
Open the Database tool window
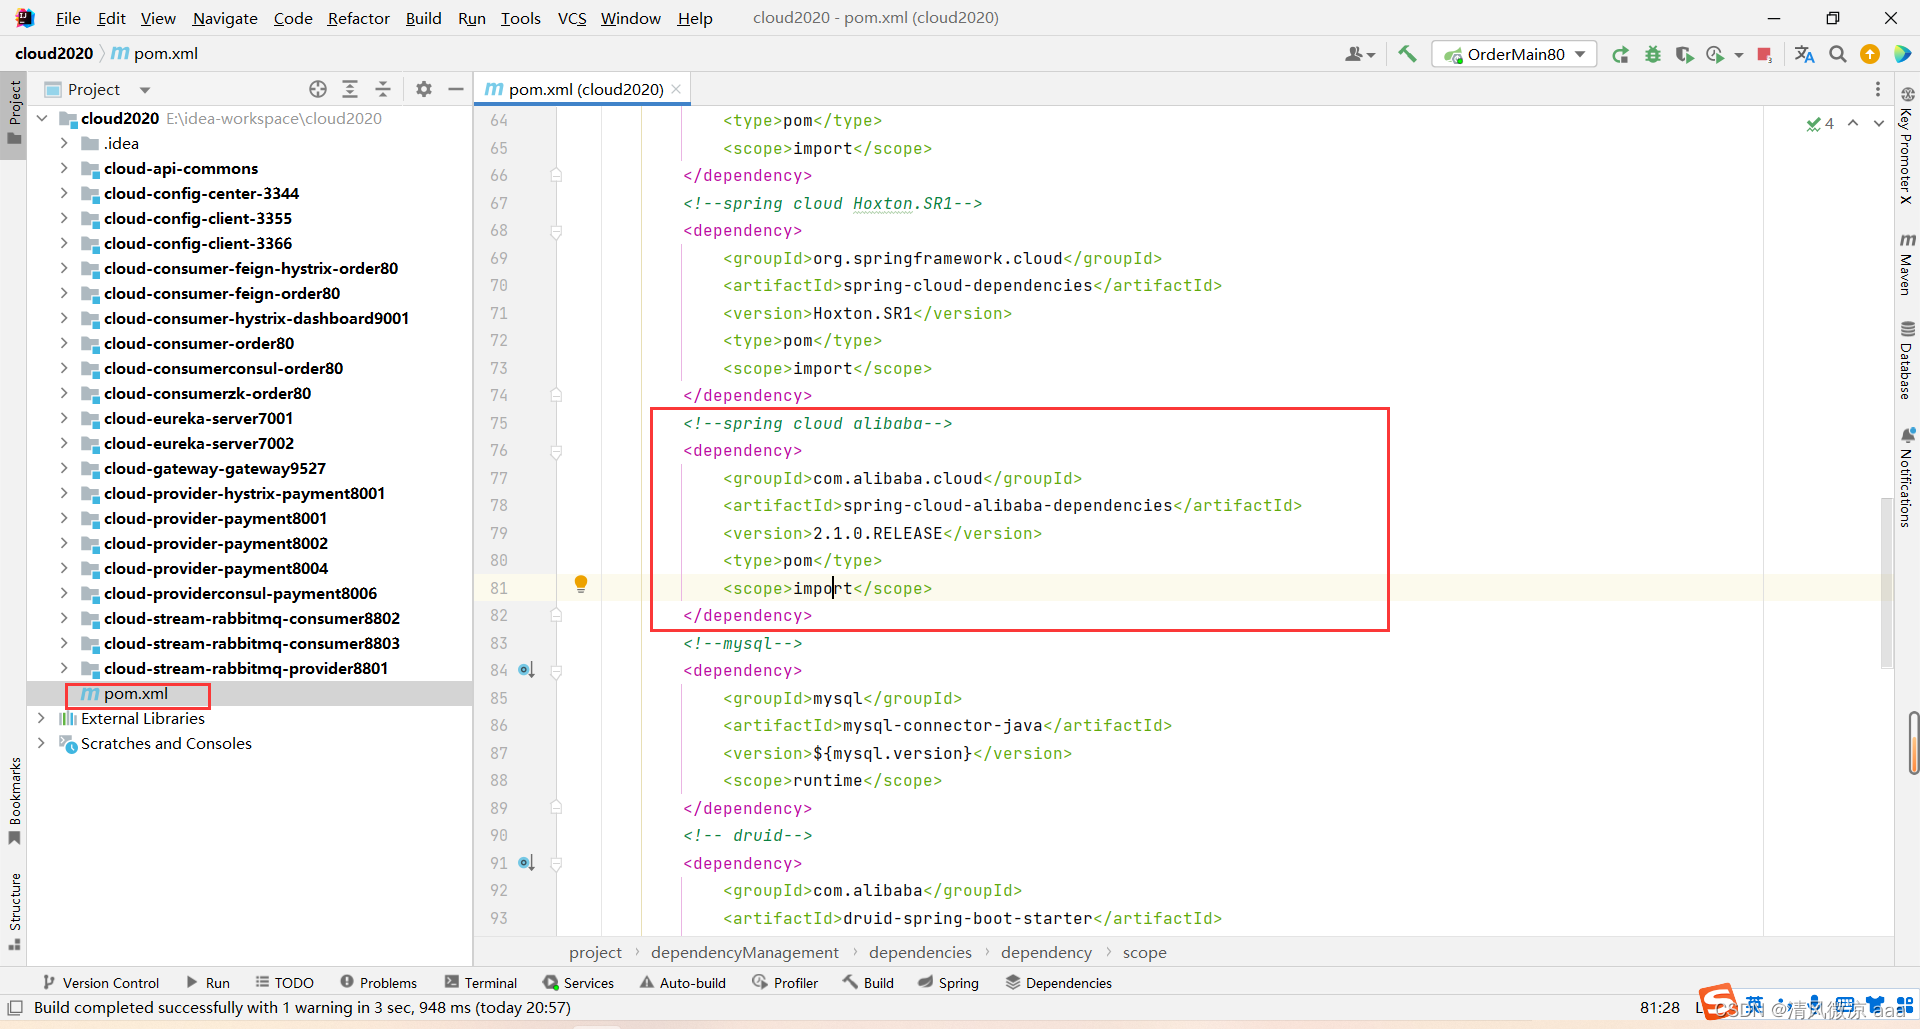tap(1907, 360)
